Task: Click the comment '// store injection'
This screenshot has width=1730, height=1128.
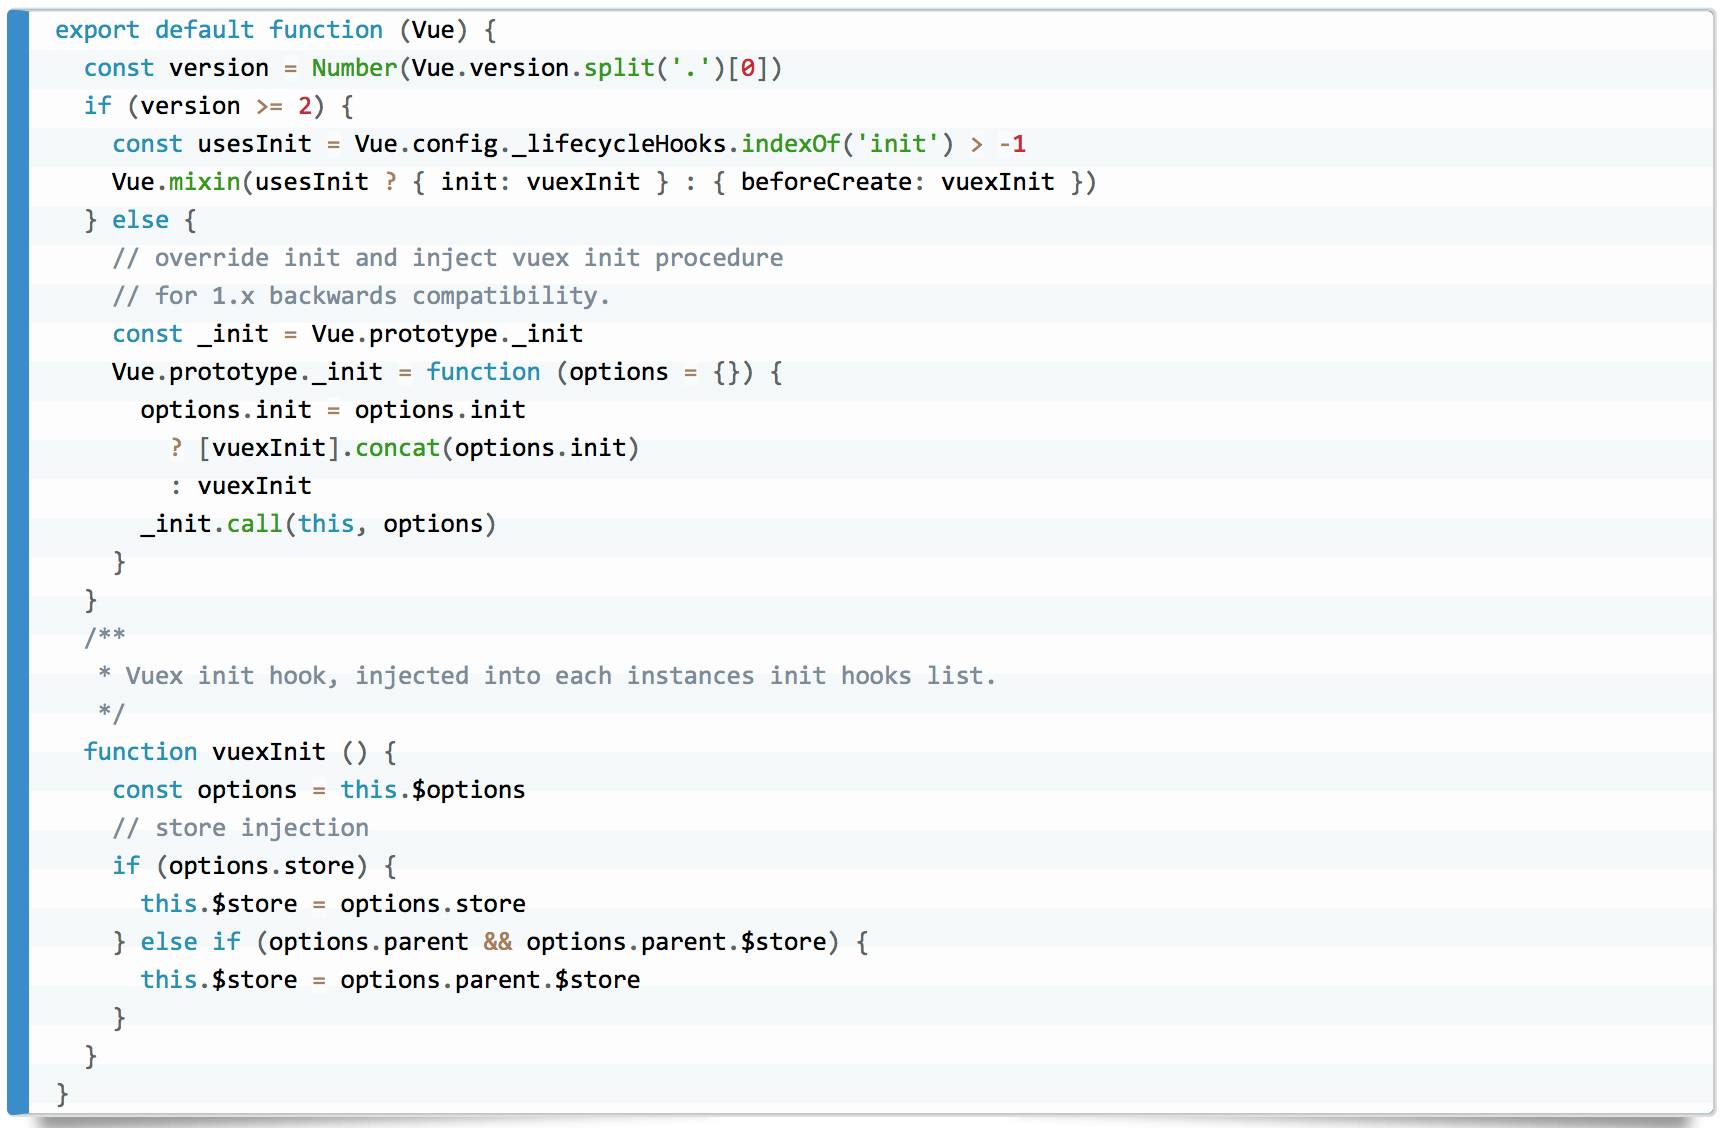Action: [240, 828]
